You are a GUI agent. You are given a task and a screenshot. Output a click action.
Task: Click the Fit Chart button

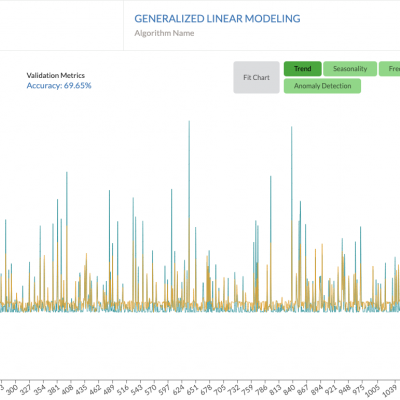click(256, 77)
